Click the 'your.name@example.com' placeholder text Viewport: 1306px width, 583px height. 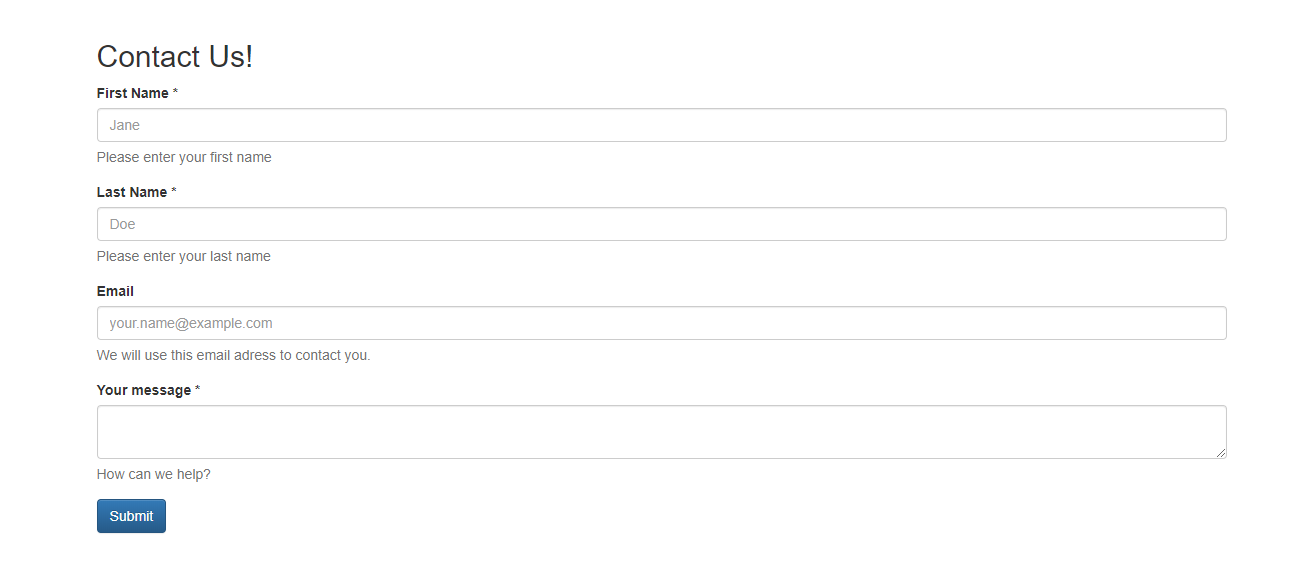click(191, 323)
